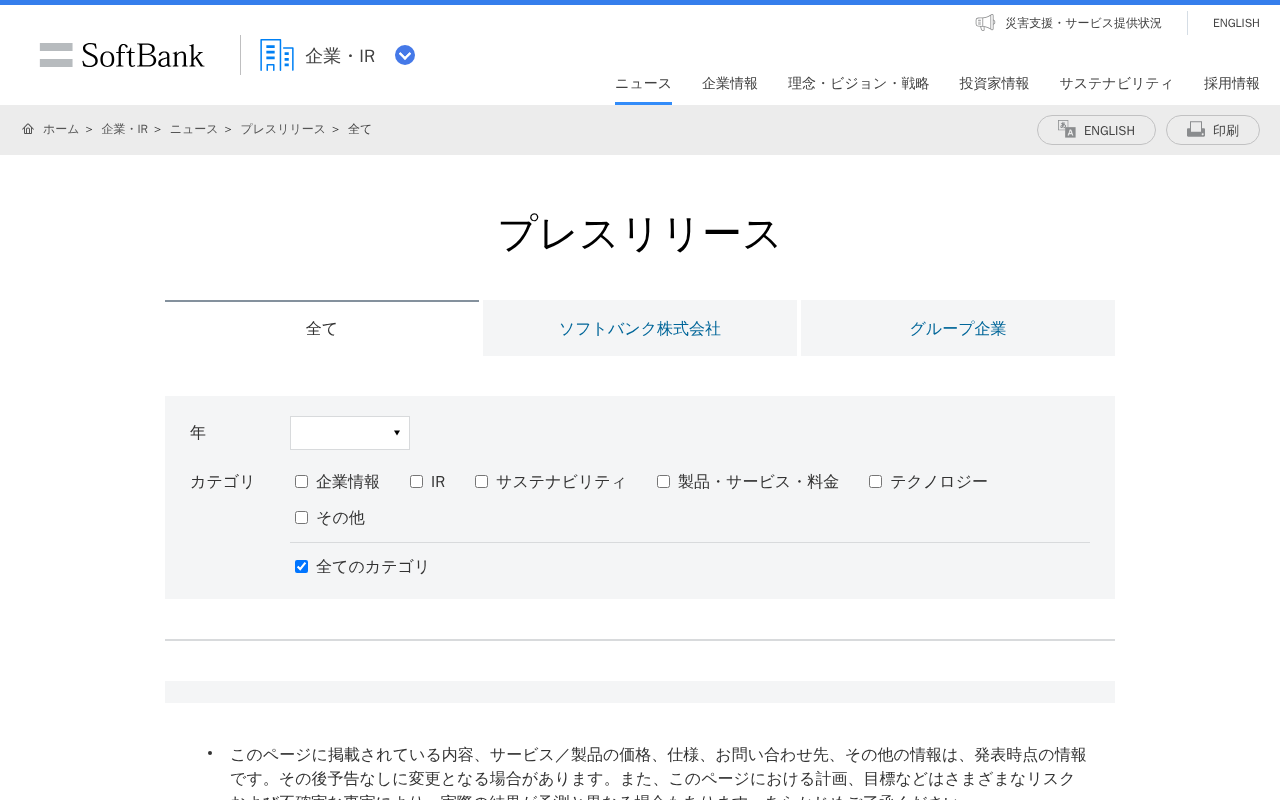Select the グループ企業 tab

958,328
